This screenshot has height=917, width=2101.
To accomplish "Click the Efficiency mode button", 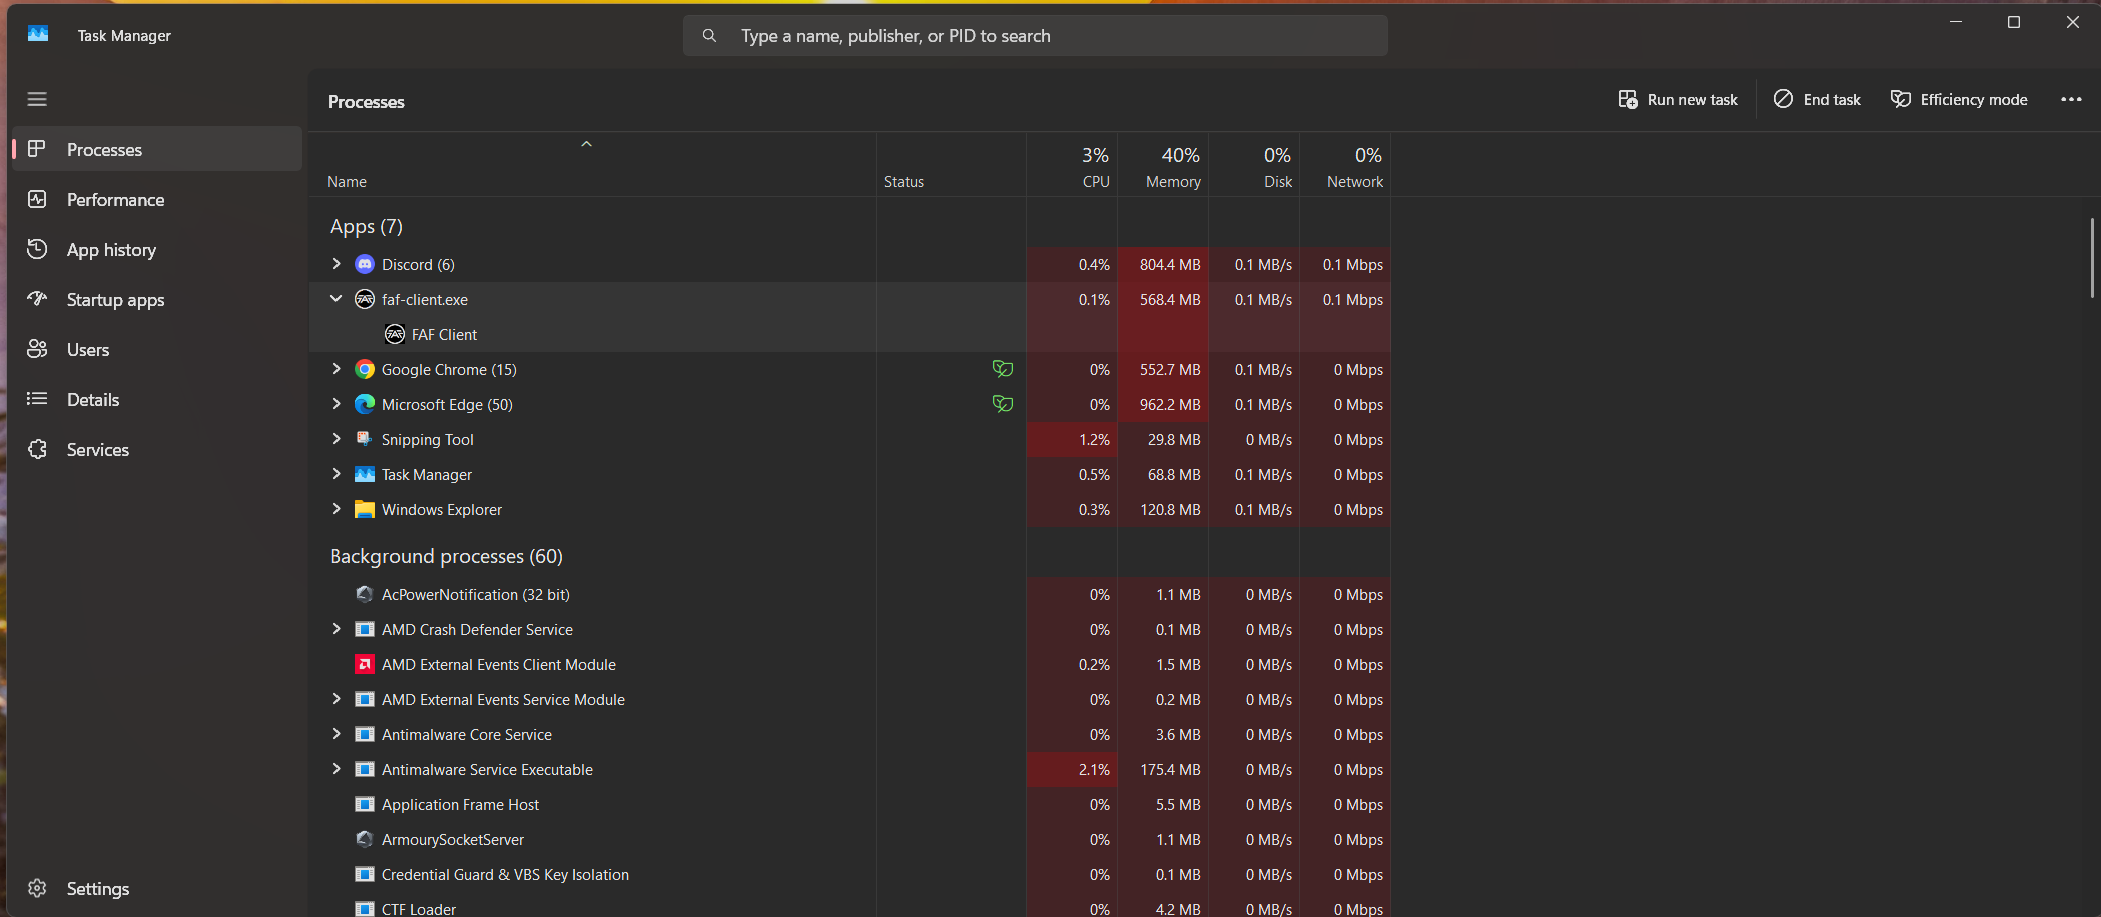I will tap(1959, 99).
